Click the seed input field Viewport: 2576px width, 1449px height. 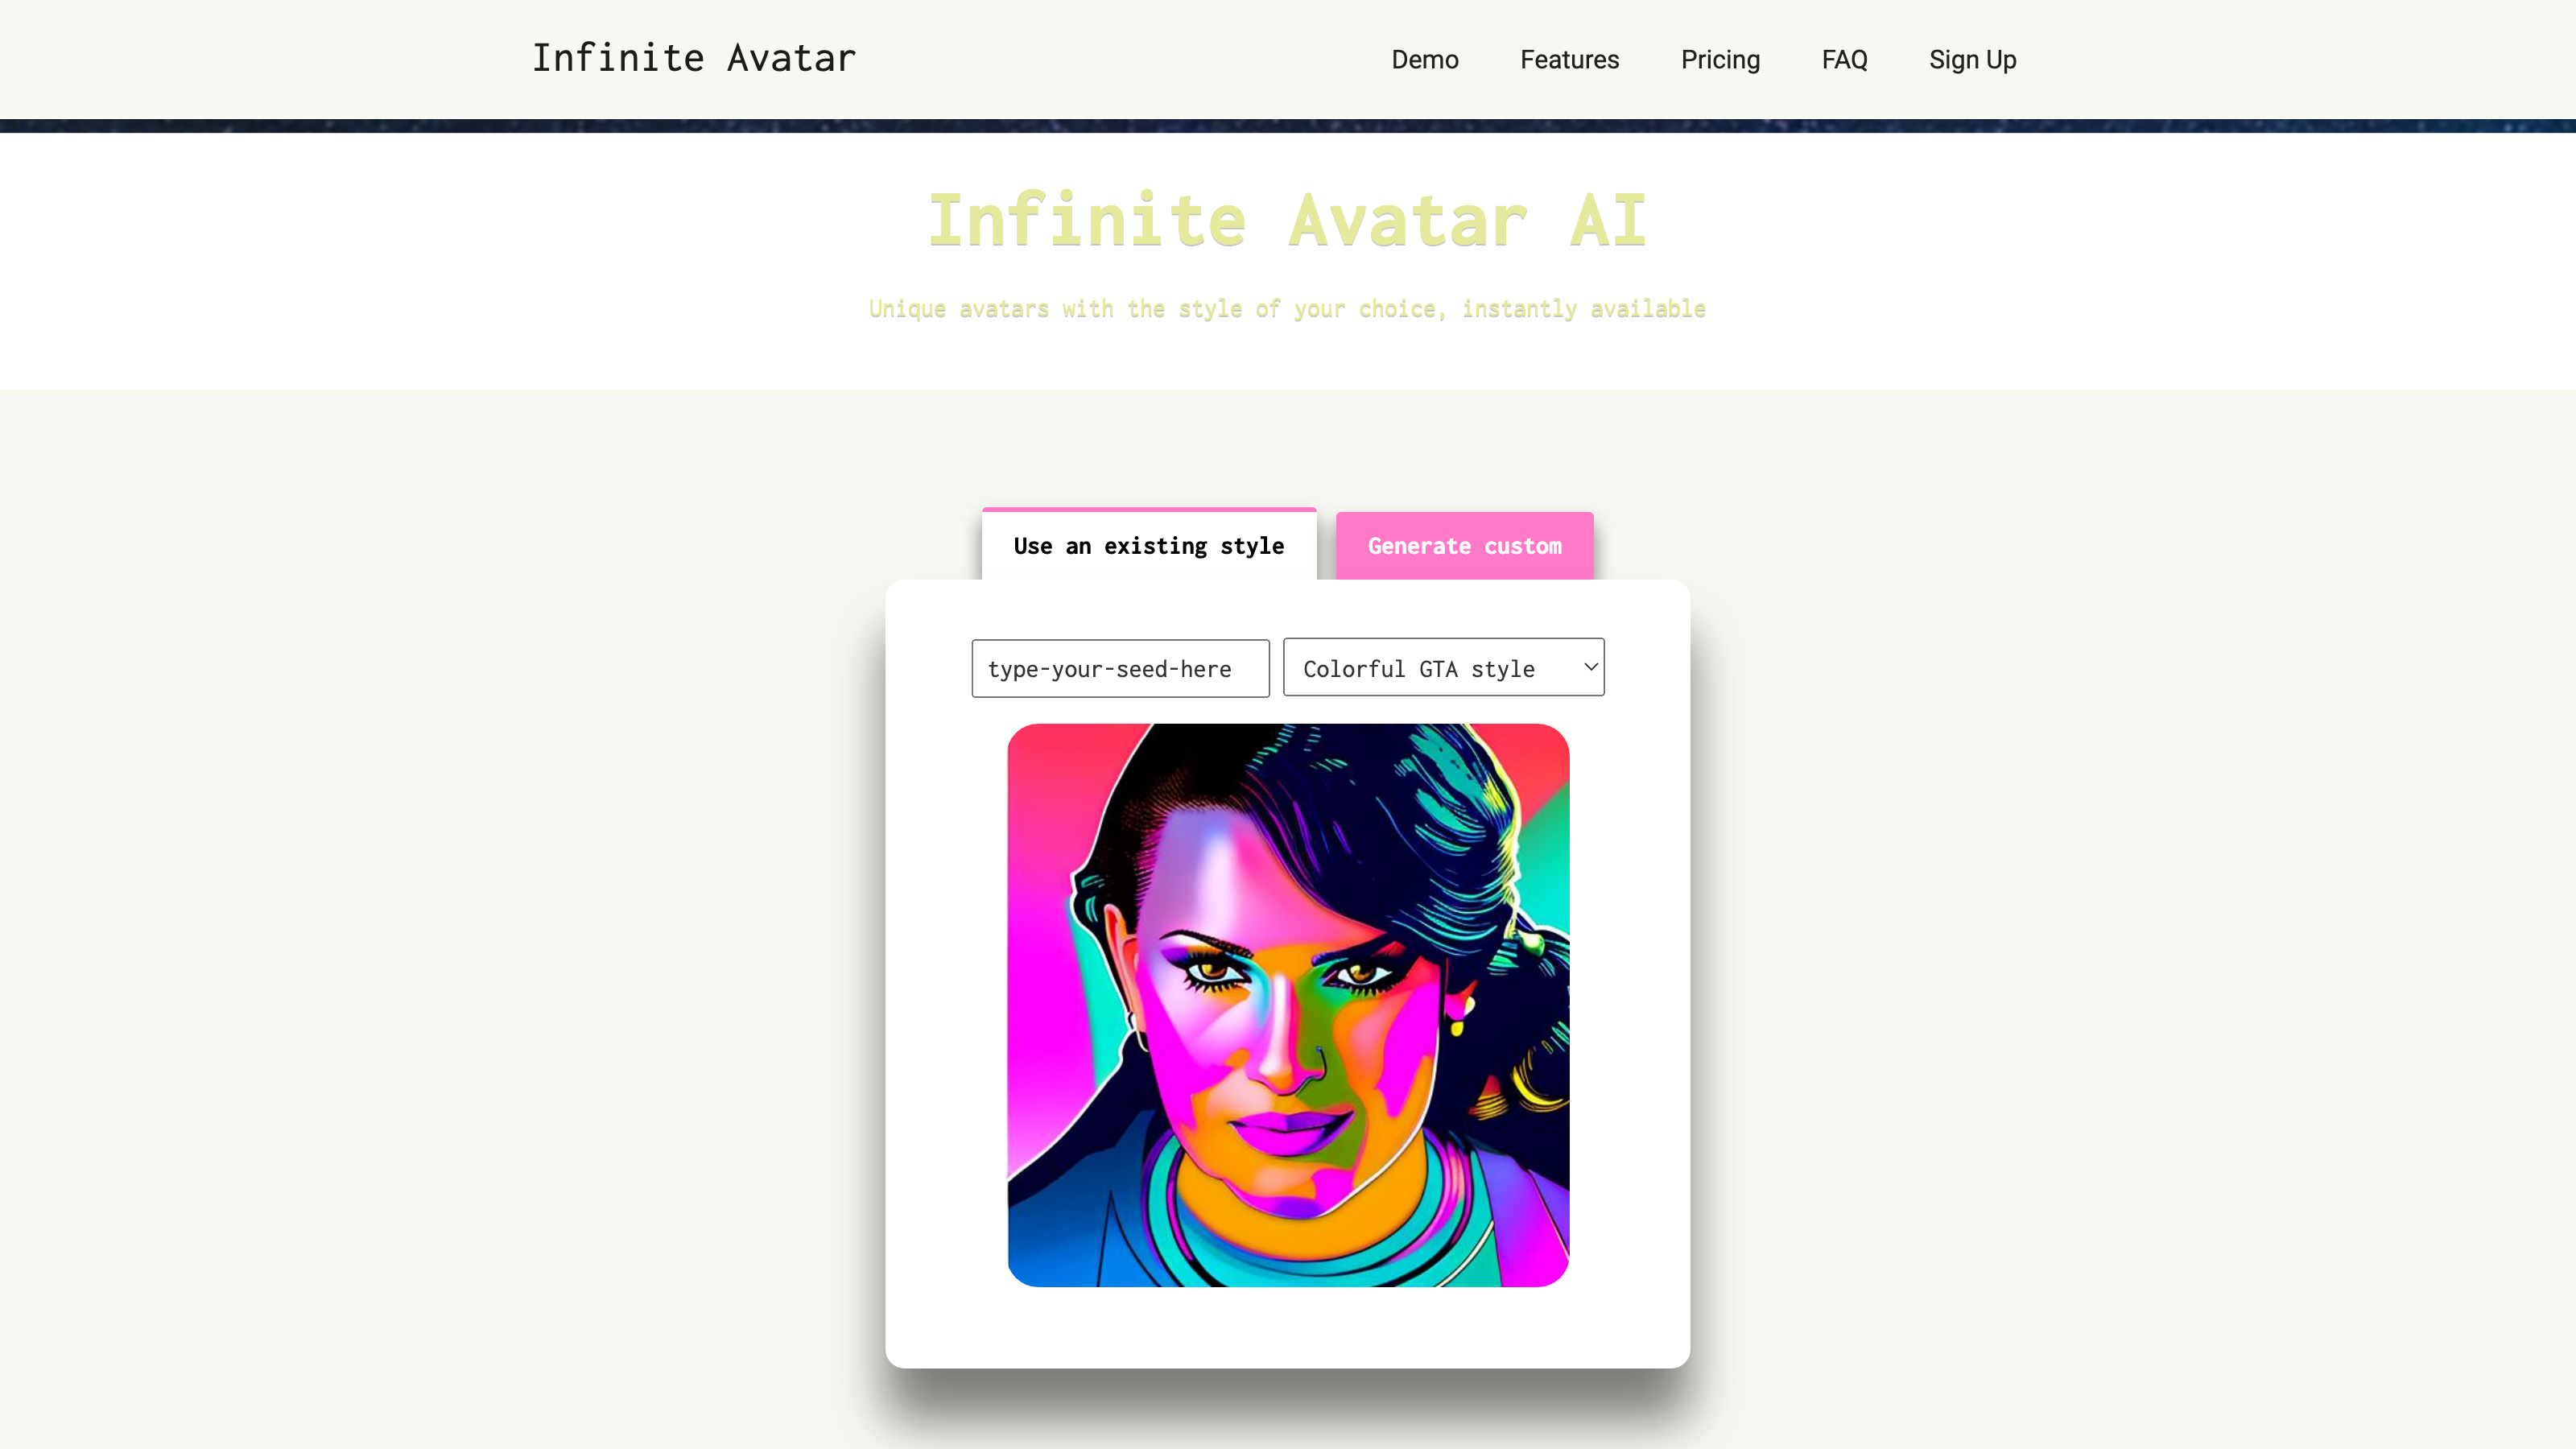pyautogui.click(x=1120, y=667)
